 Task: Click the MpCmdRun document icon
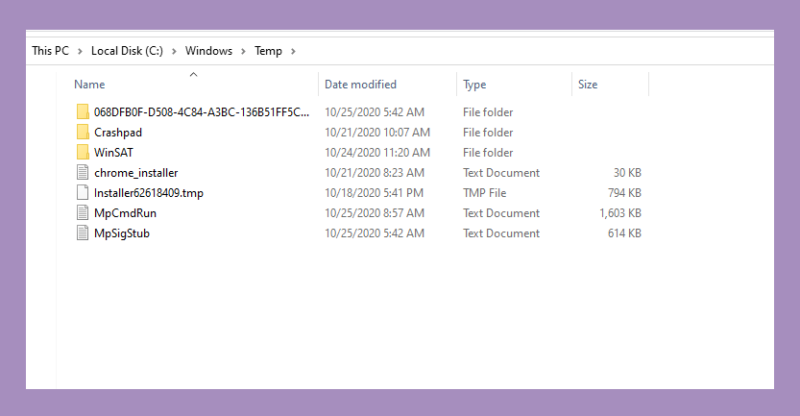pyautogui.click(x=83, y=213)
